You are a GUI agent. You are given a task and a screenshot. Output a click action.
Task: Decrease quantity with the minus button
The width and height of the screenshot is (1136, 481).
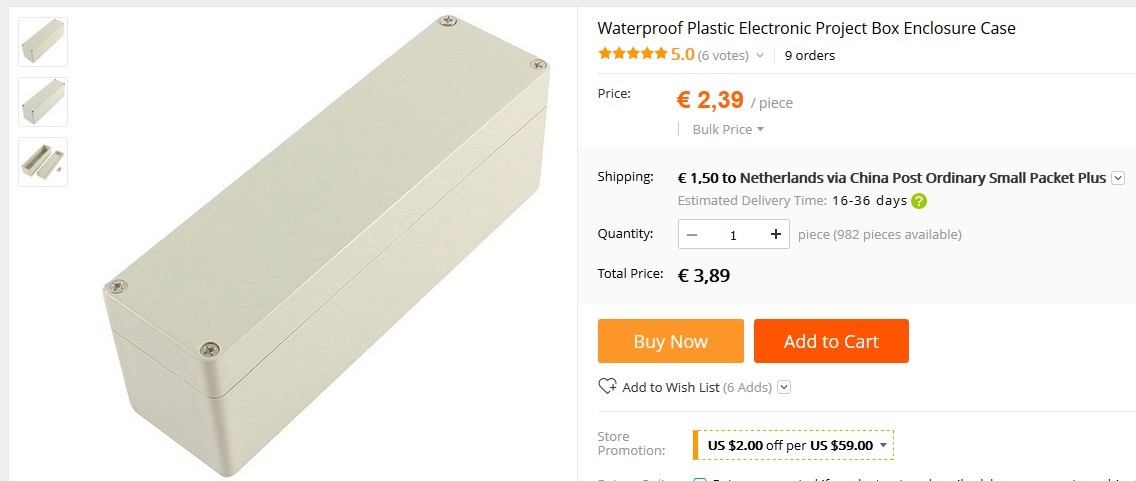pos(692,235)
